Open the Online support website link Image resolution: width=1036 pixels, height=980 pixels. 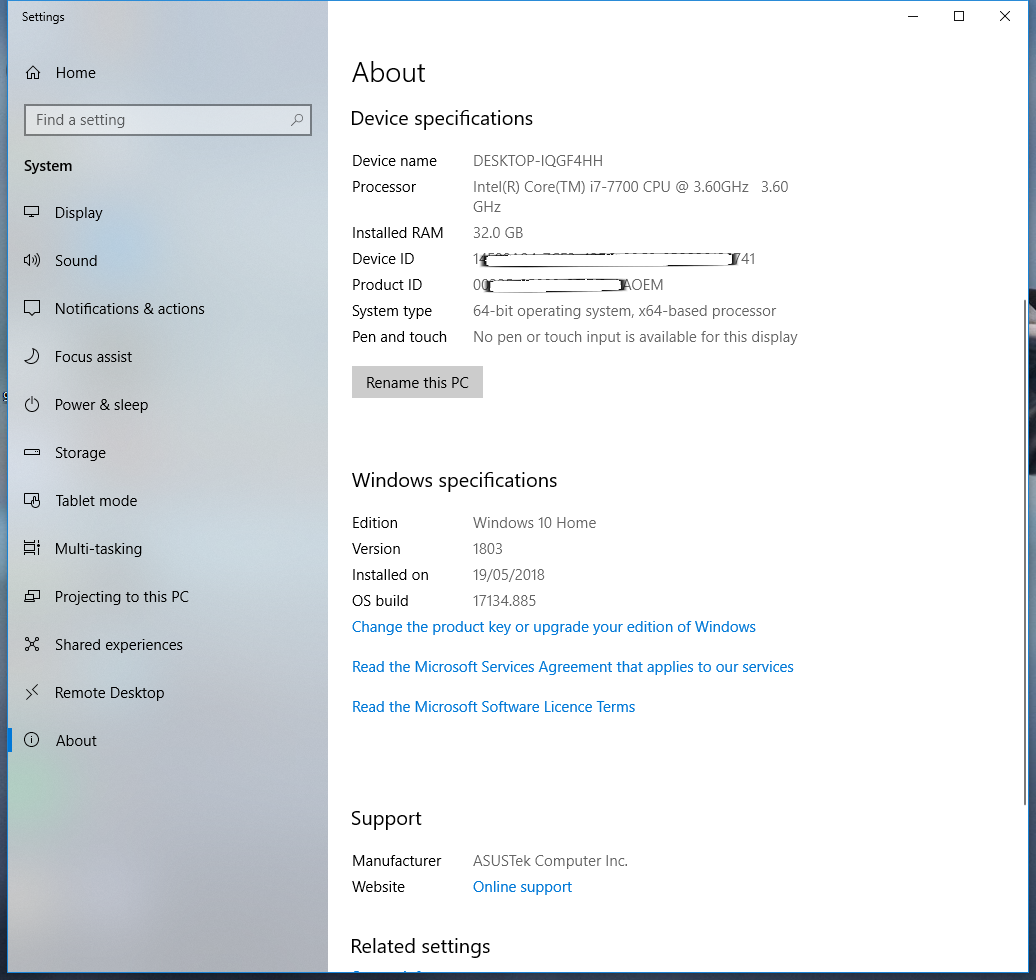[522, 887]
